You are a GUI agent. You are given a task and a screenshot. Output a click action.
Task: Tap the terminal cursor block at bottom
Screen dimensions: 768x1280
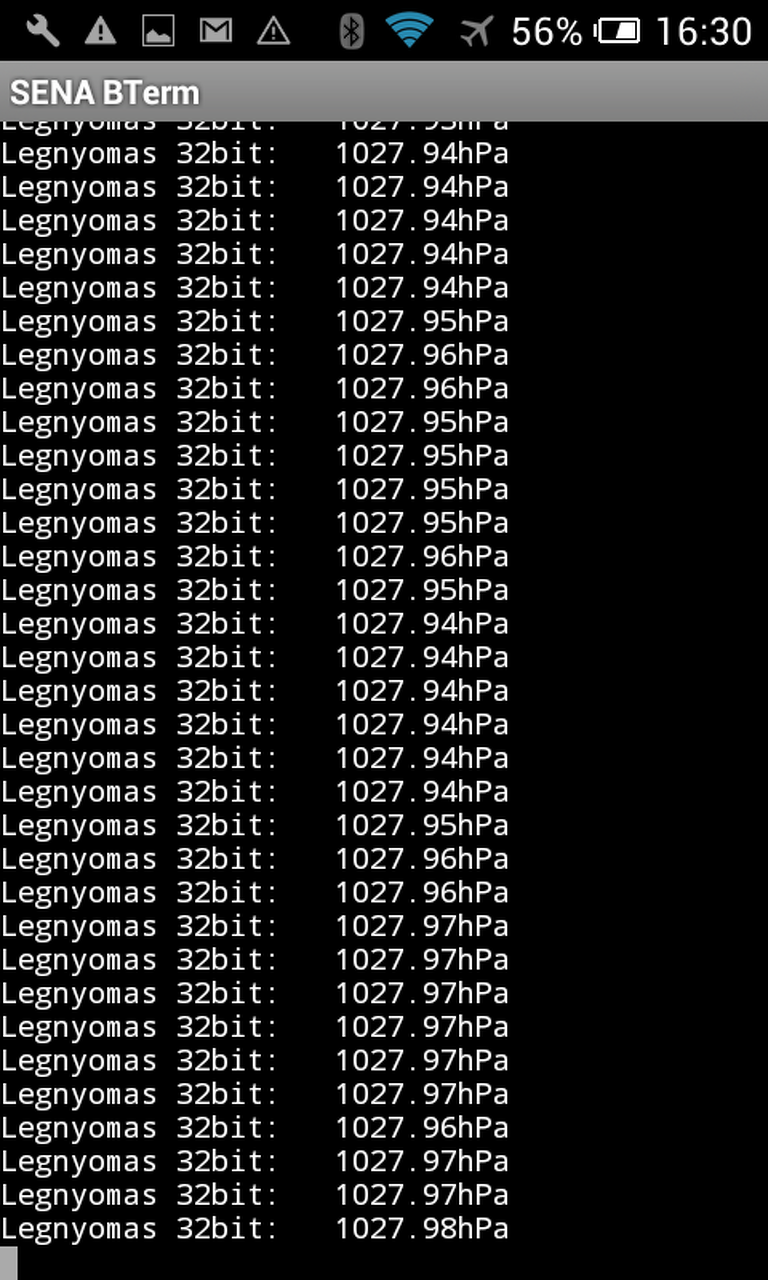coord(9,1263)
